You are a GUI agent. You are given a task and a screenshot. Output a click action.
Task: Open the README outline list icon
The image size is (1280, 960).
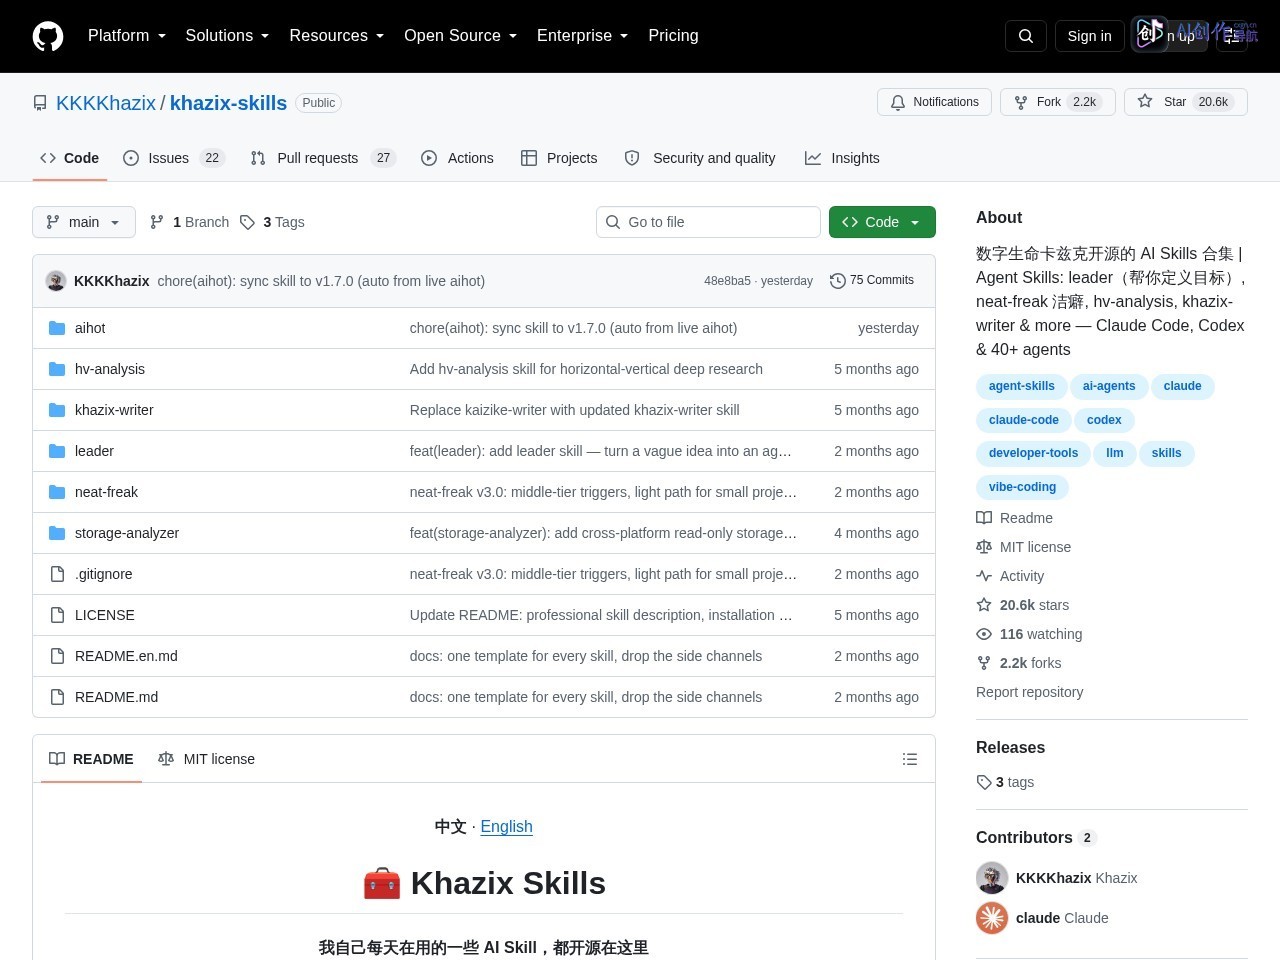point(910,759)
